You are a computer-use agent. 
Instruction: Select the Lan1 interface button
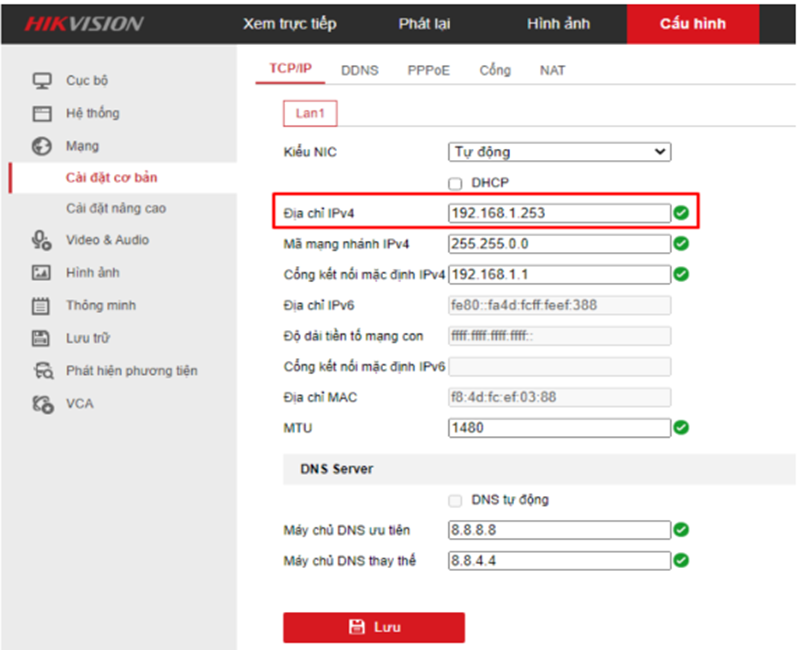[310, 113]
